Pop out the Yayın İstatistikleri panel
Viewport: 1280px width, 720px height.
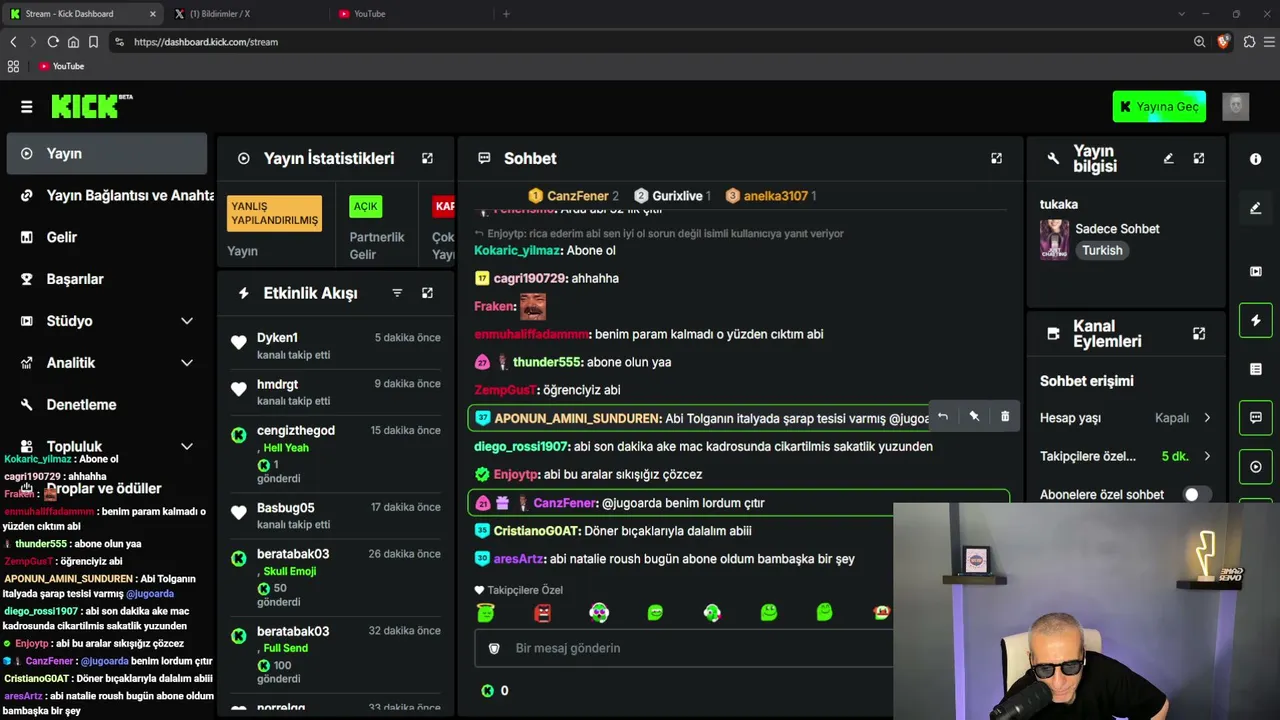[427, 158]
